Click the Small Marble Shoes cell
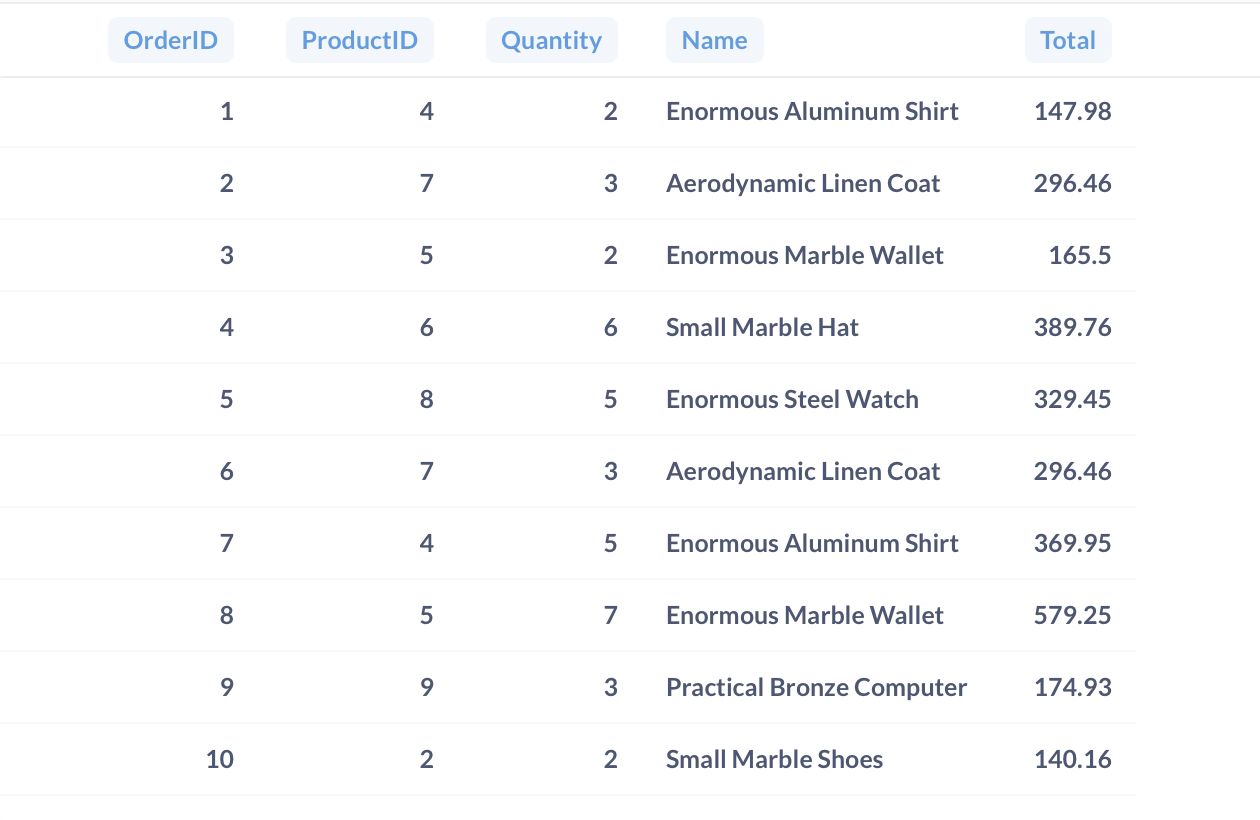The height and width of the screenshot is (820, 1260). click(774, 760)
